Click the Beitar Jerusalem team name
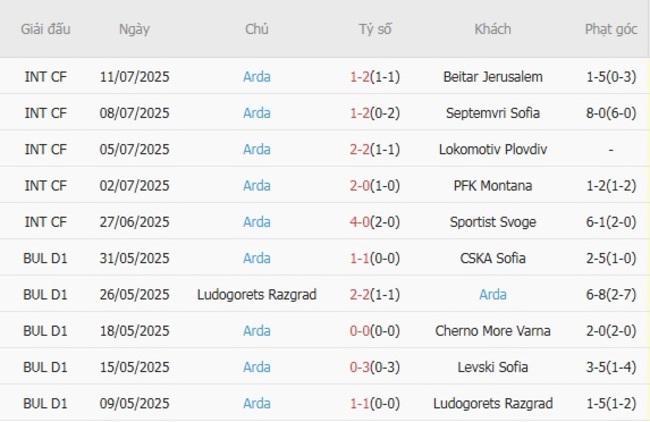Viewport: 650px width, 422px height. (492, 76)
